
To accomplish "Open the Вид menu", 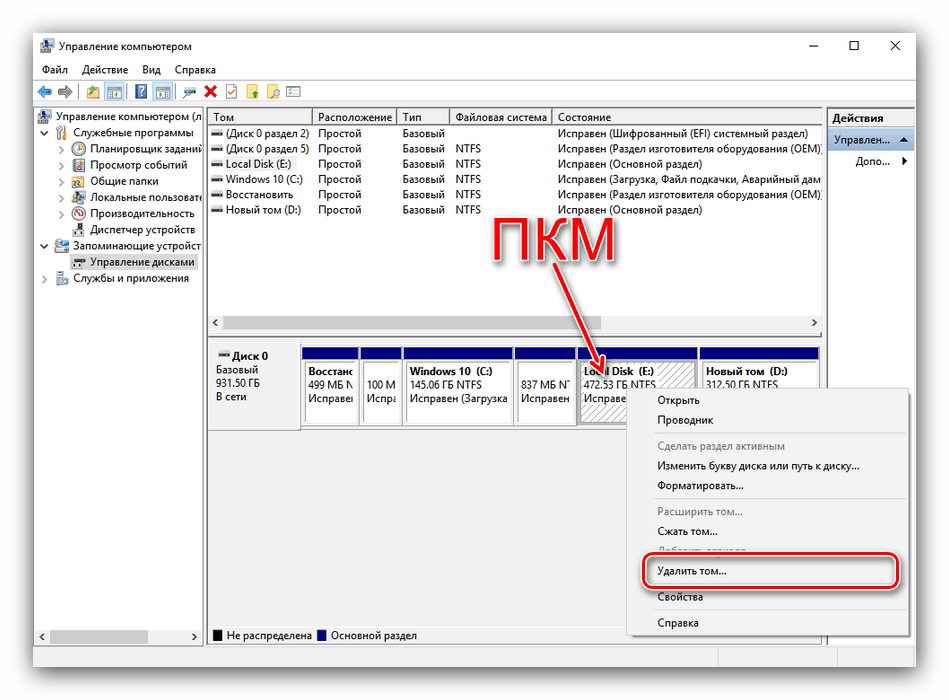I will [x=151, y=70].
